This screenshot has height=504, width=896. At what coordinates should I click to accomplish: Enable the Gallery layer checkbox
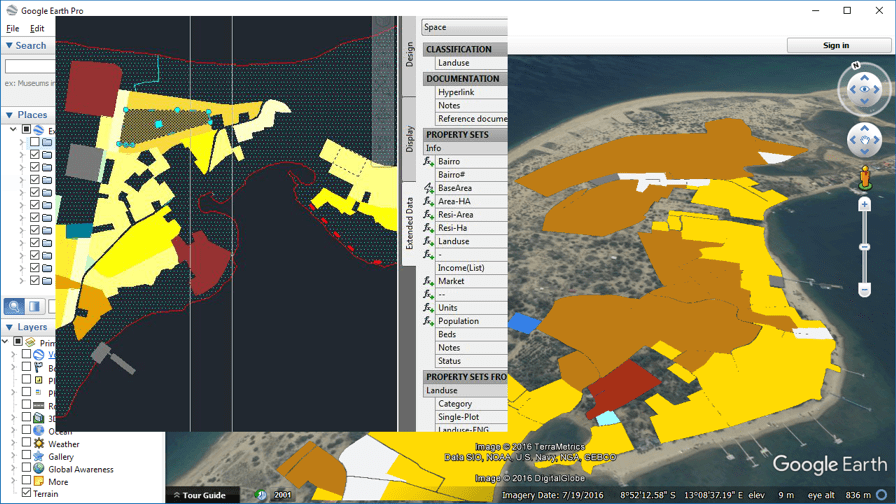tap(26, 456)
